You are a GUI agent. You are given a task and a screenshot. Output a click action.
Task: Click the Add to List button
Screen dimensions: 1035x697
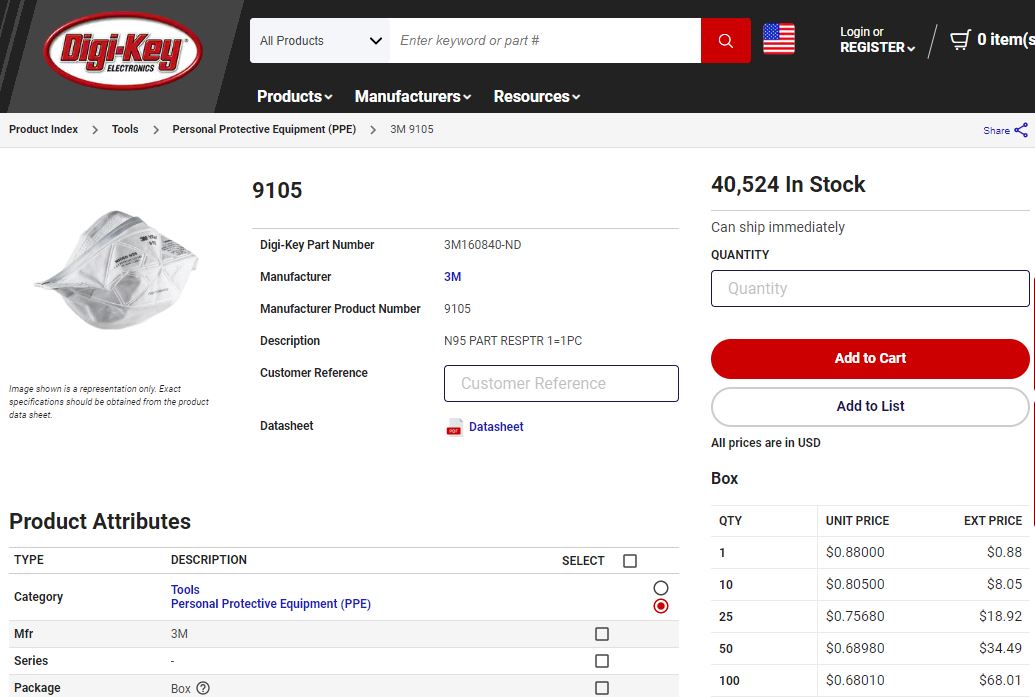click(x=870, y=407)
